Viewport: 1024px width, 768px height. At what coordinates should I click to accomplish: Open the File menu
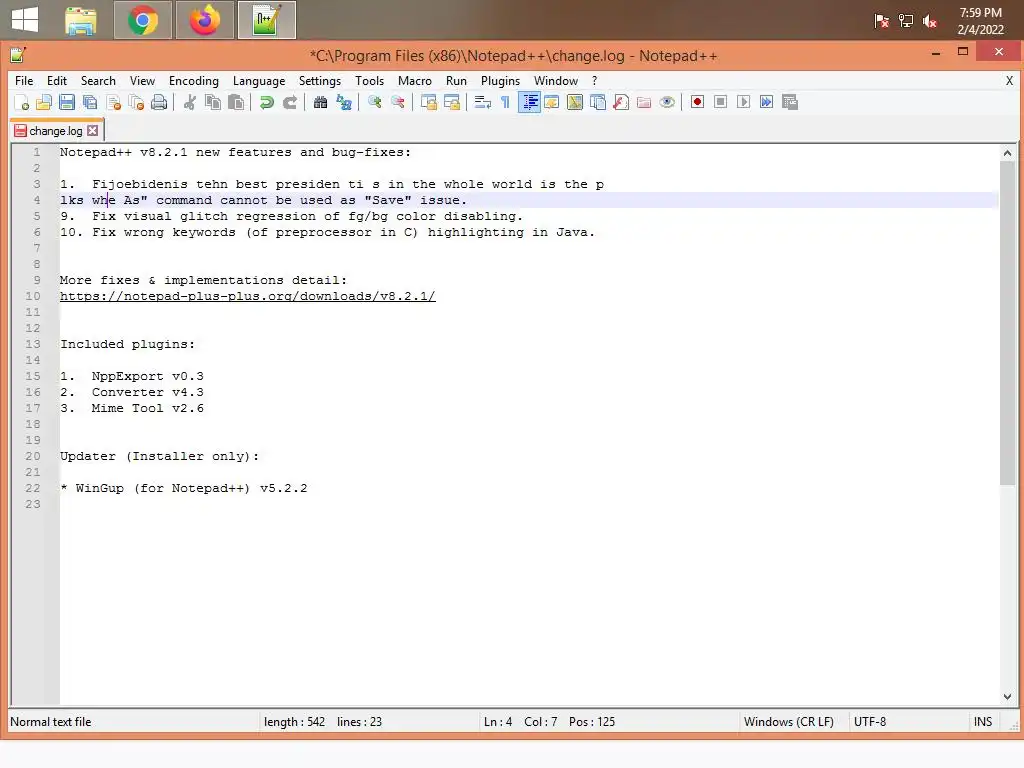pos(24,81)
